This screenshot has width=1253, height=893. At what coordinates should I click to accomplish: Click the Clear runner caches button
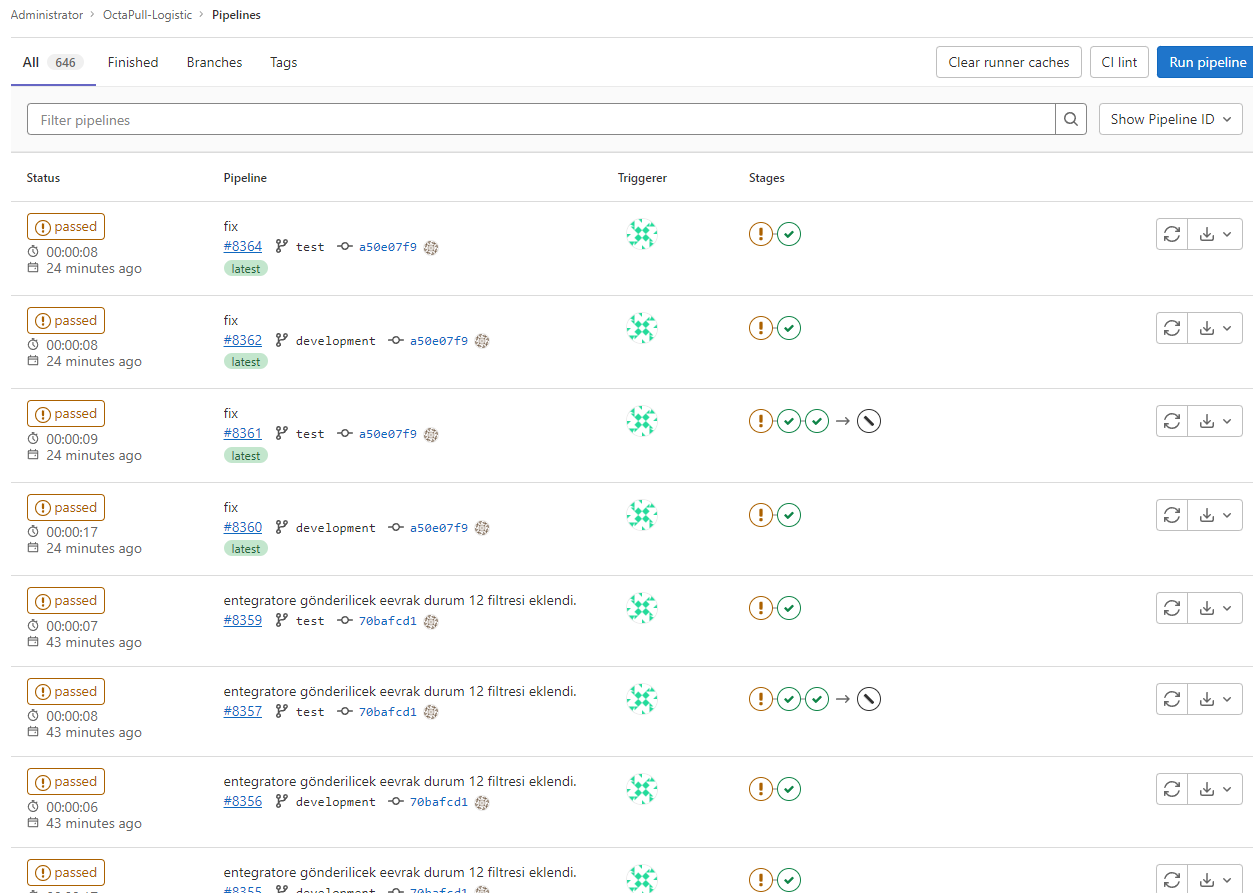click(1008, 61)
